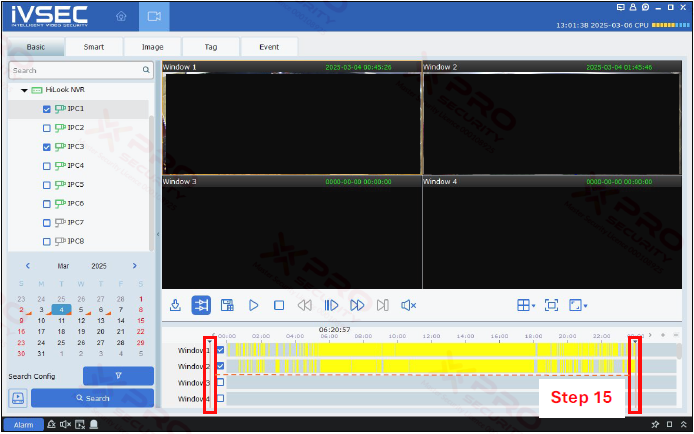Click the Alarm button
This screenshot has height=434, width=694.
(23, 425)
